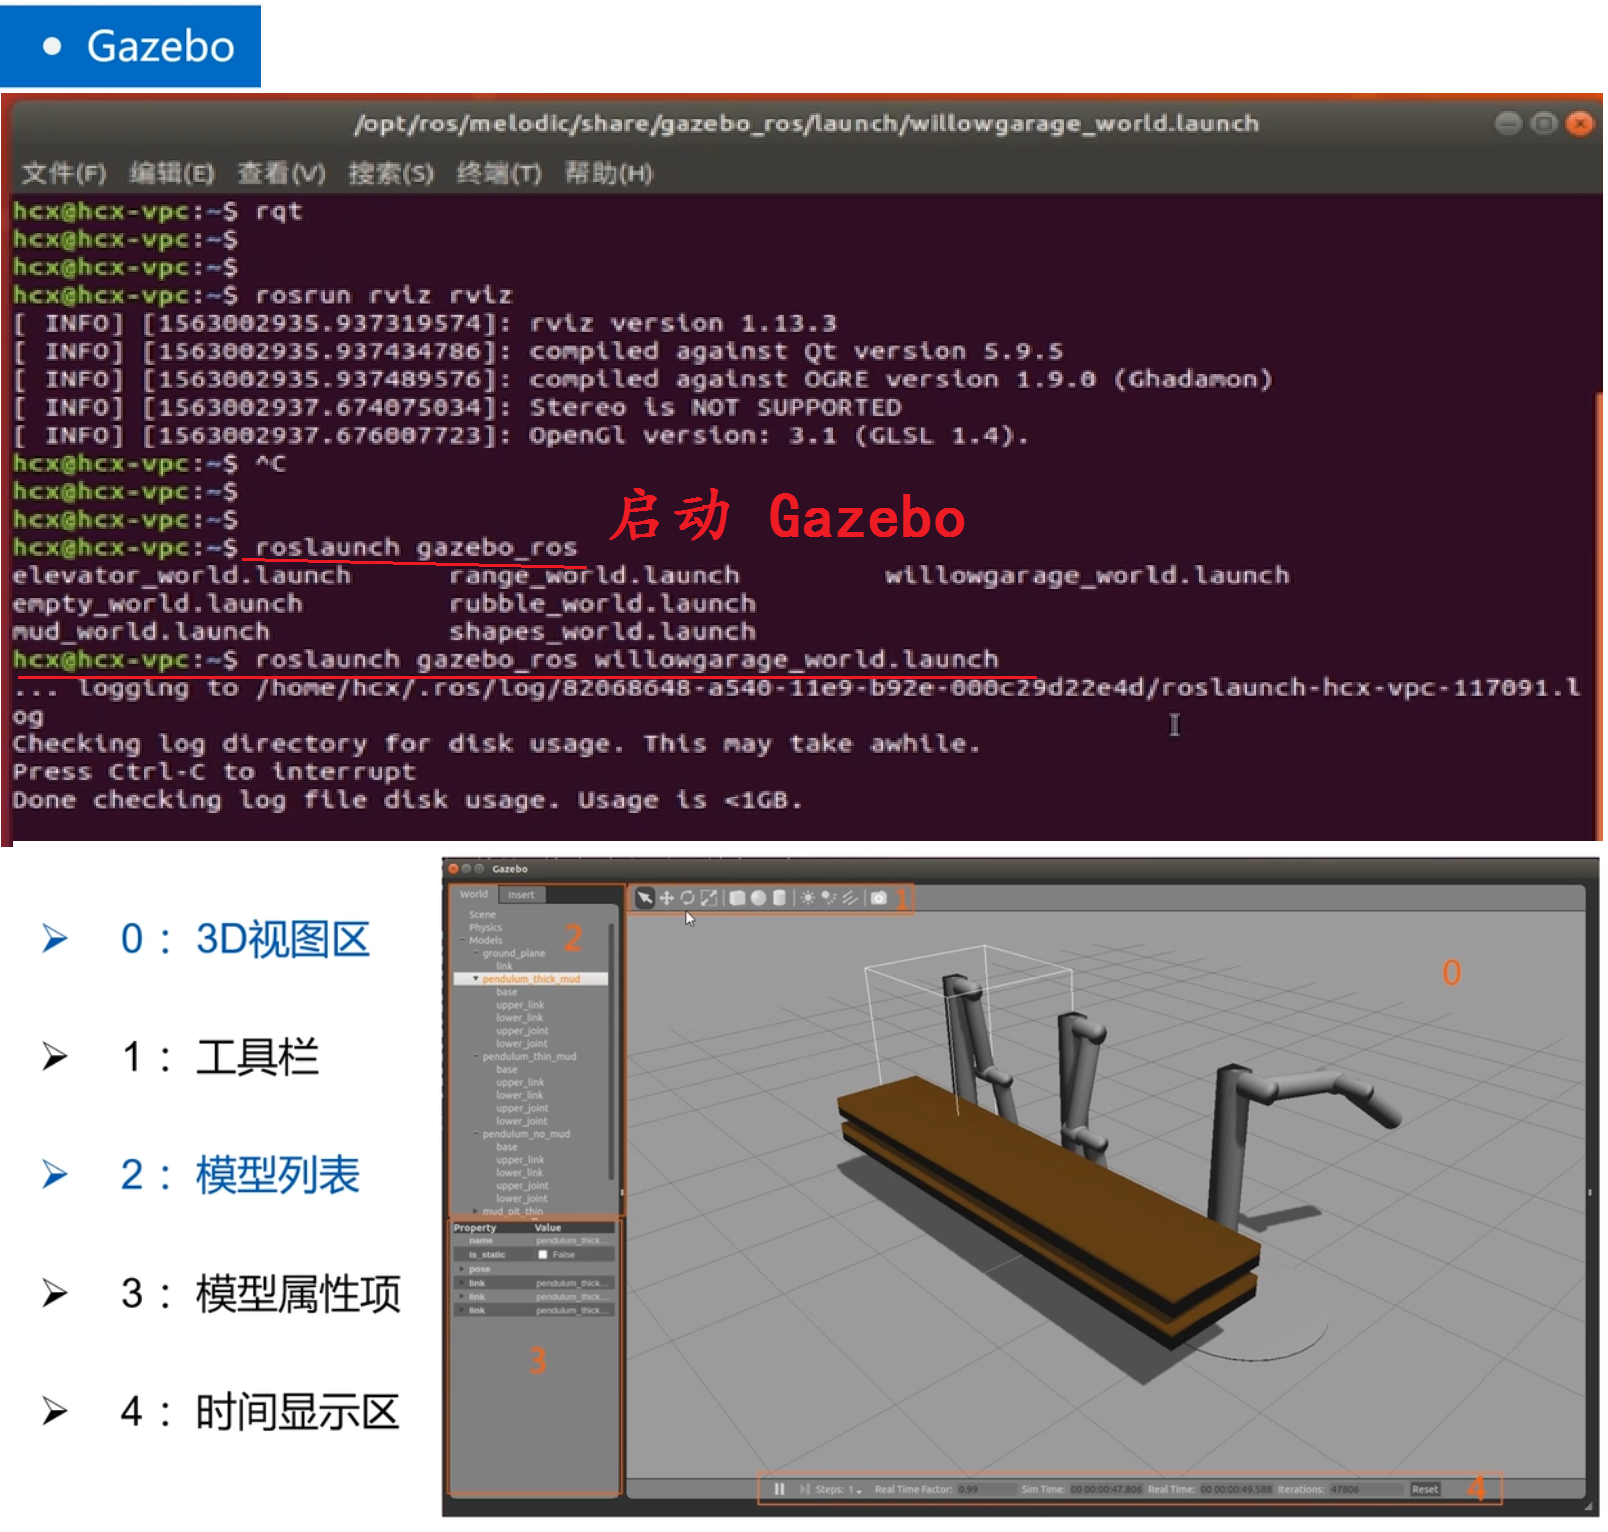The height and width of the screenshot is (1532, 1608).
Task: Add a directional light from the Gazebo toolbar
Action: click(850, 898)
